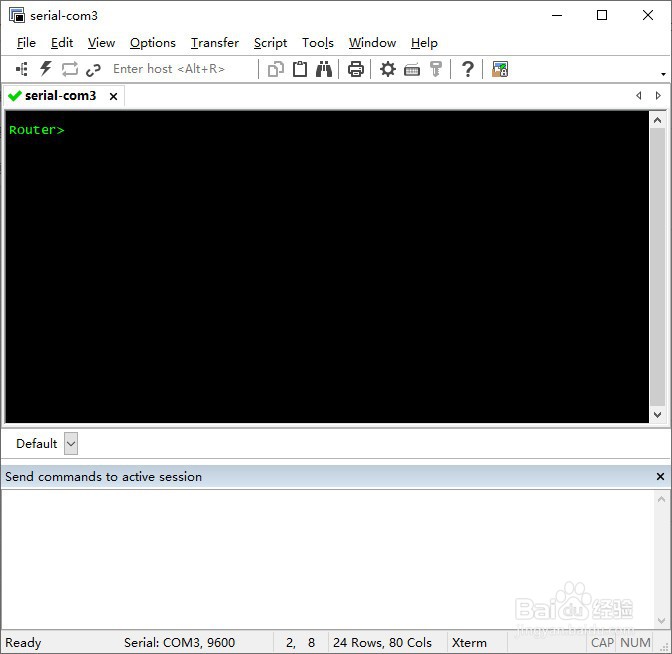
Task: Open Session Options gear icon
Action: pyautogui.click(x=387, y=69)
